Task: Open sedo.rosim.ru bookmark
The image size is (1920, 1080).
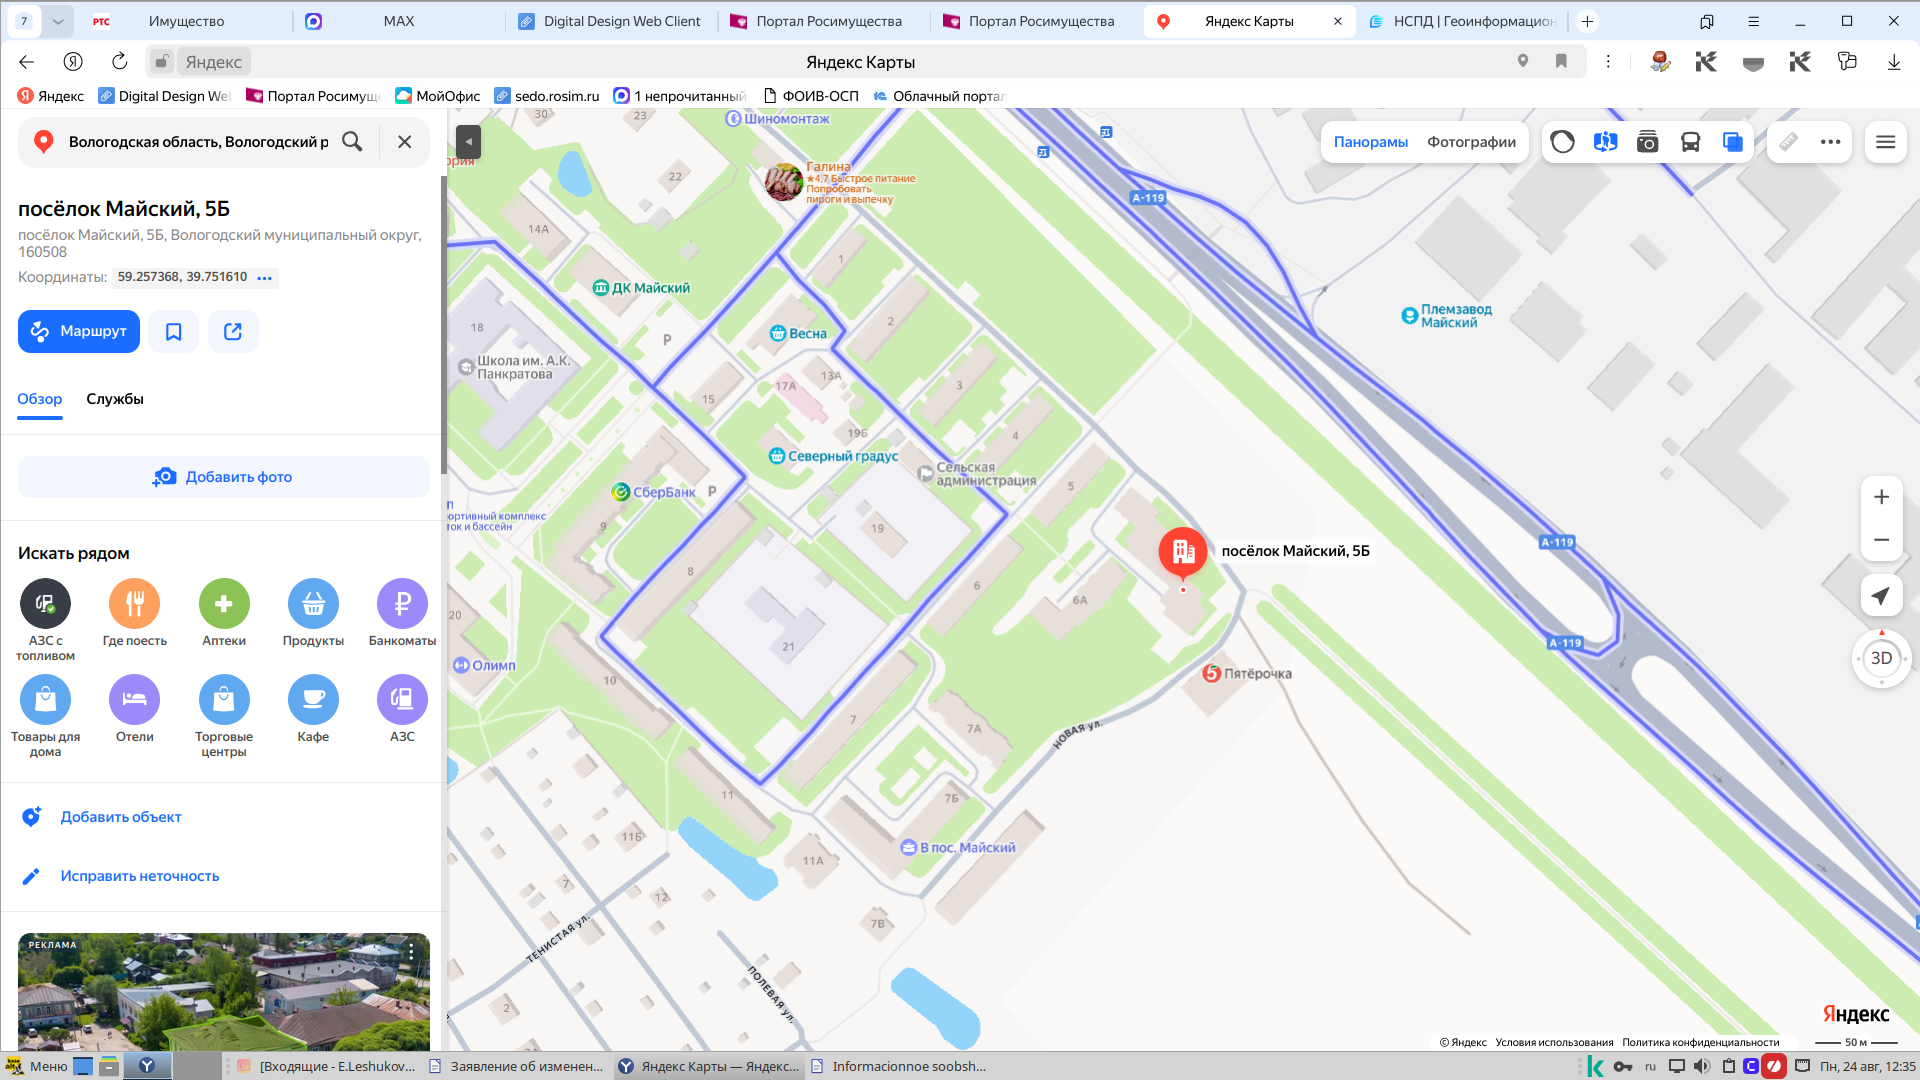Action: [547, 96]
